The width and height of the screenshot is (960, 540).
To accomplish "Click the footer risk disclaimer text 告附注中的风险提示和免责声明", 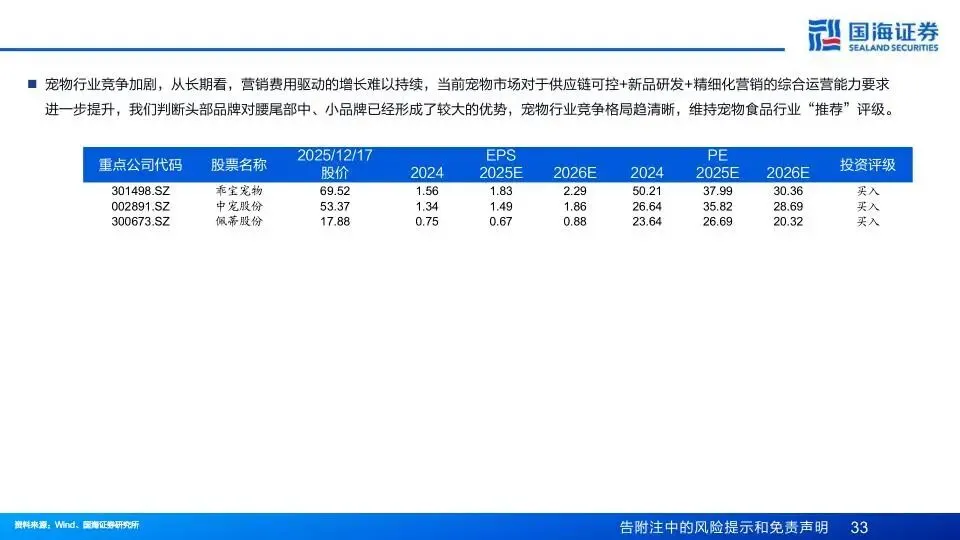I will click(724, 527).
